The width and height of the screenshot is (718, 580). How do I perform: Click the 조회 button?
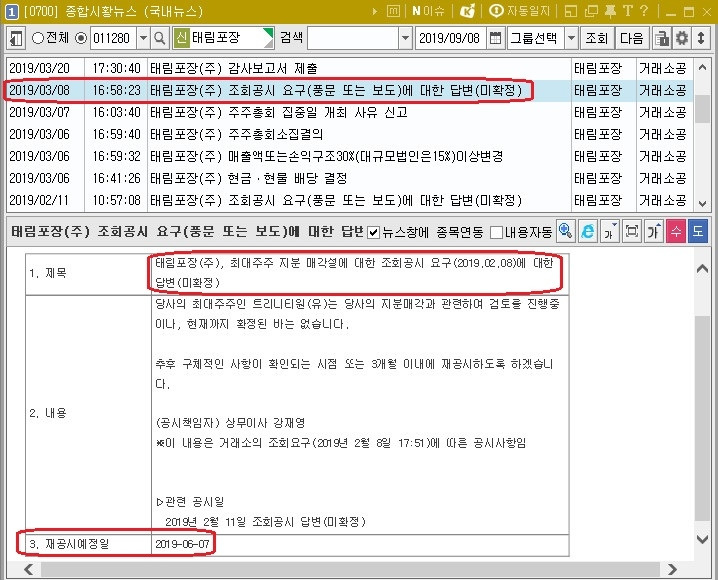coord(597,38)
